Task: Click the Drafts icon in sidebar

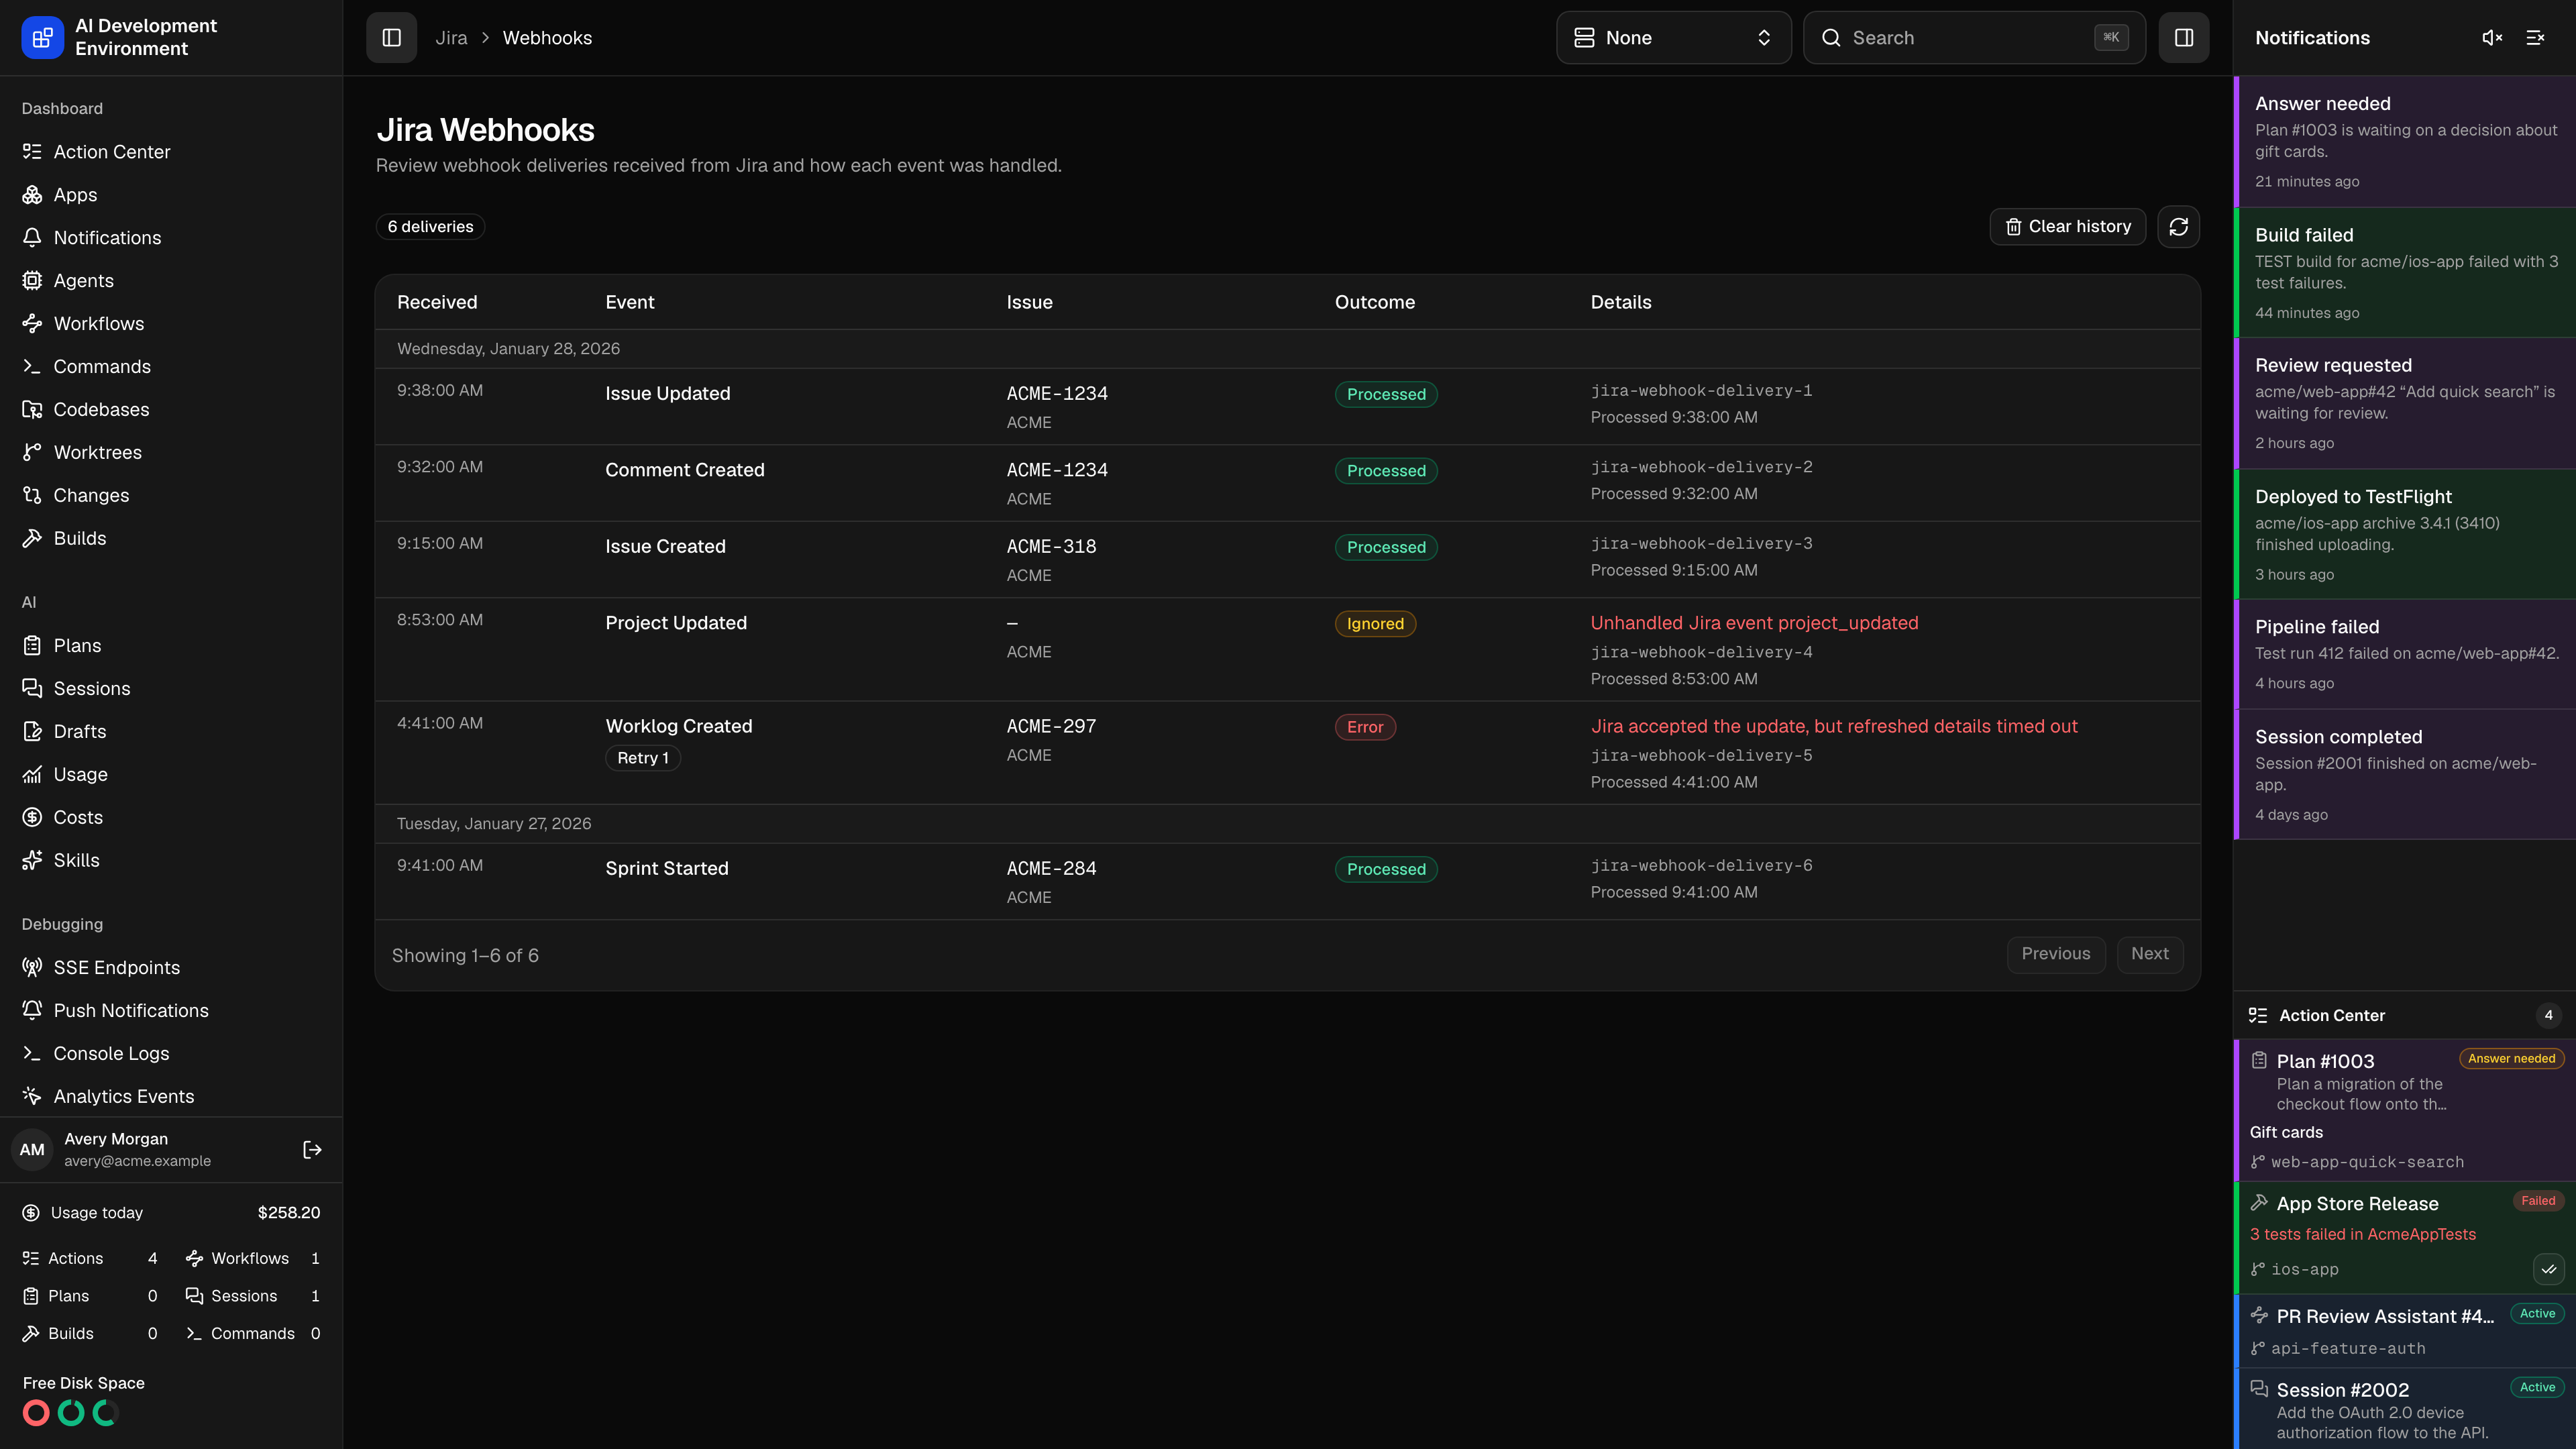Action: 32,732
